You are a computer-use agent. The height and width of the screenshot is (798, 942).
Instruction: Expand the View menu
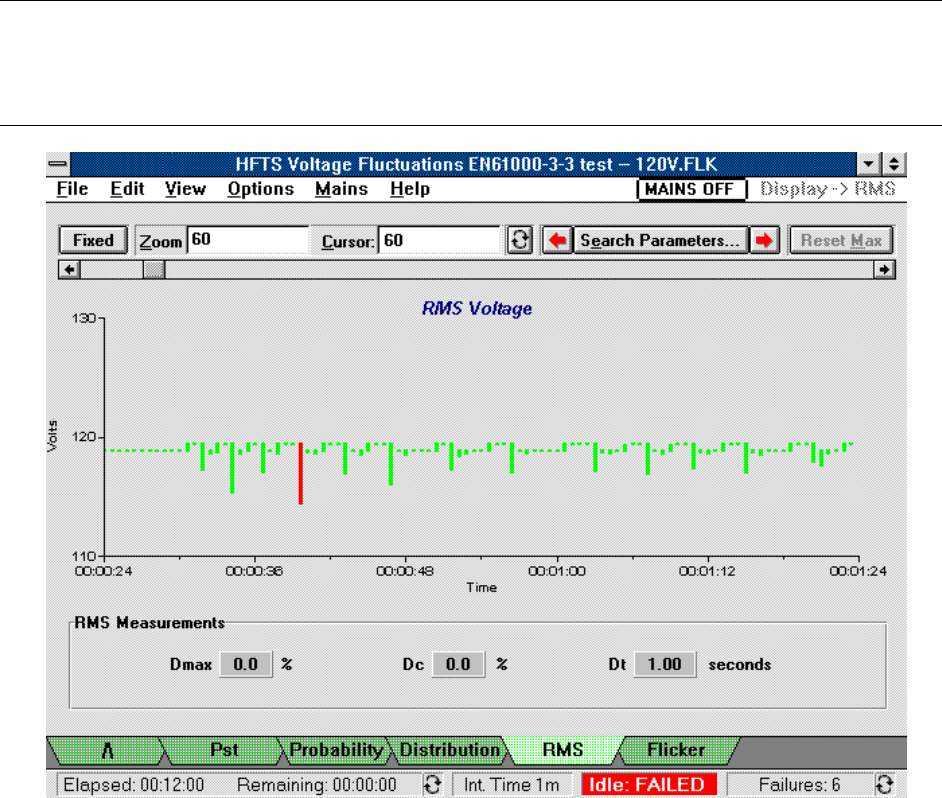pyautogui.click(x=185, y=189)
